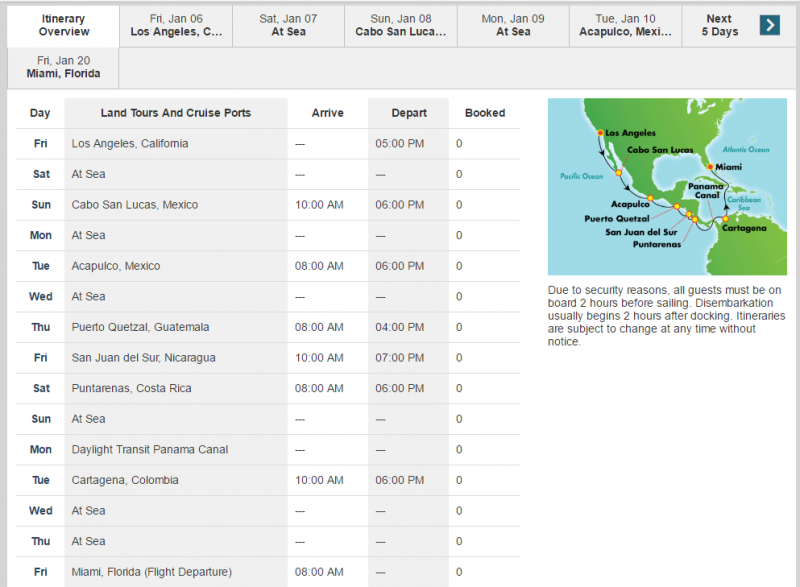Screen dimensions: 800x587
Task: Click the Next 5 Days button
Action: pyautogui.click(x=718, y=26)
